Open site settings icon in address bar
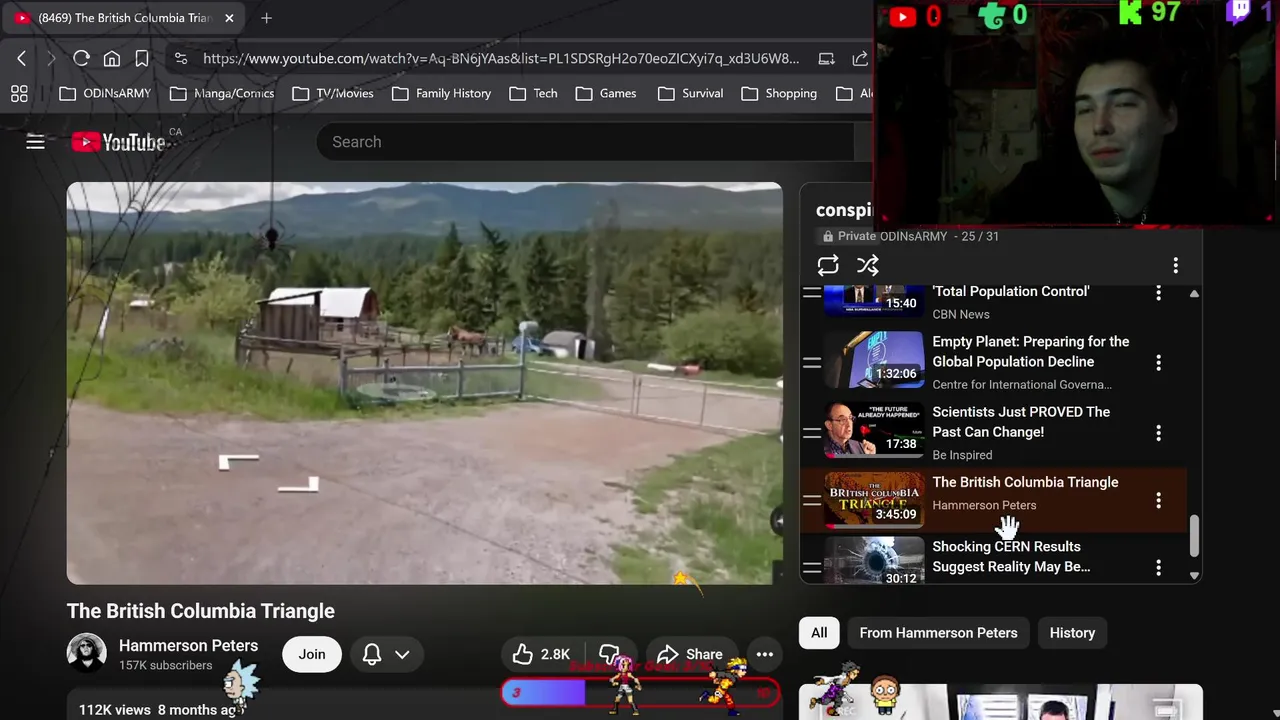 click(181, 59)
